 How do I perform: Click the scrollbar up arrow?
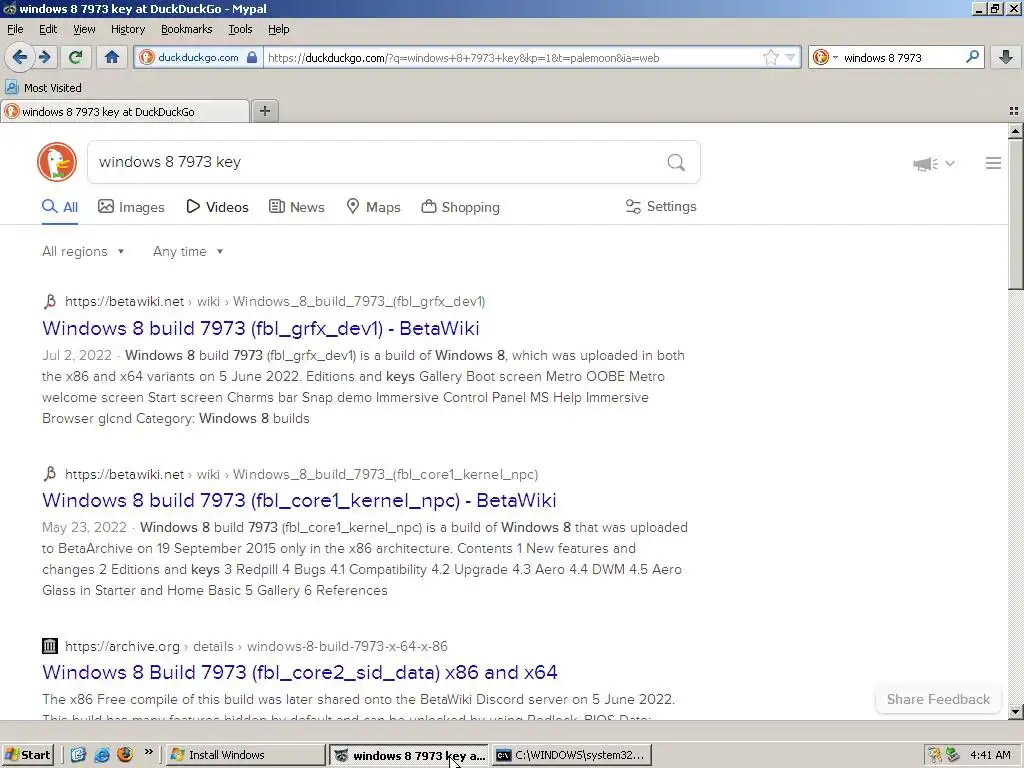tap(1015, 131)
